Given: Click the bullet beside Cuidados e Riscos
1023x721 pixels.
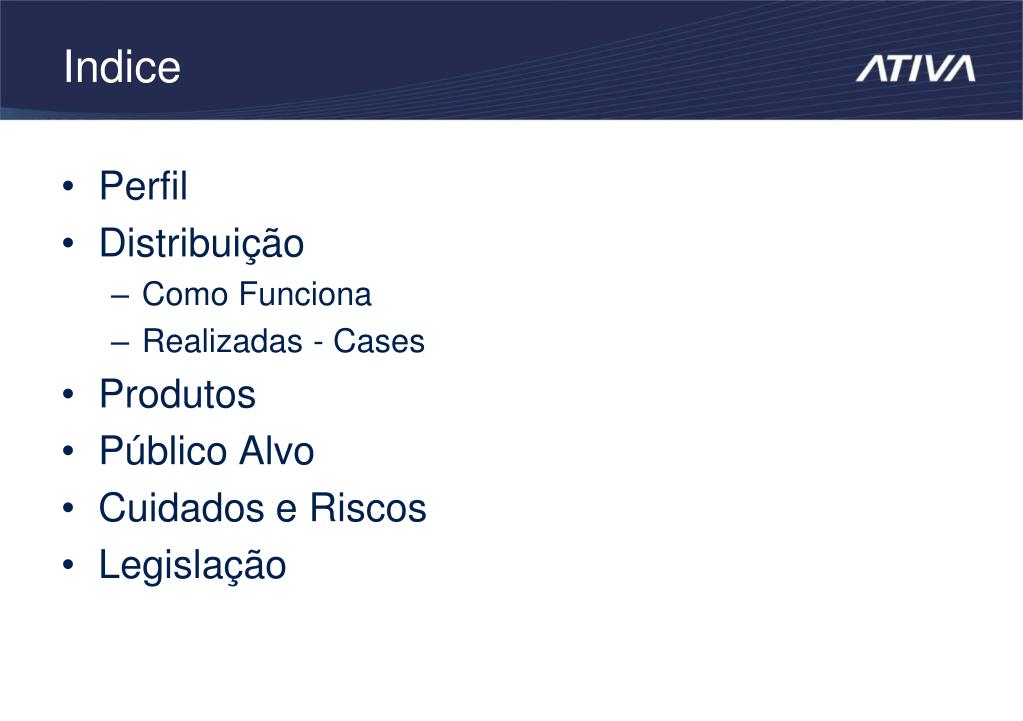Looking at the screenshot, I should pos(69,508).
